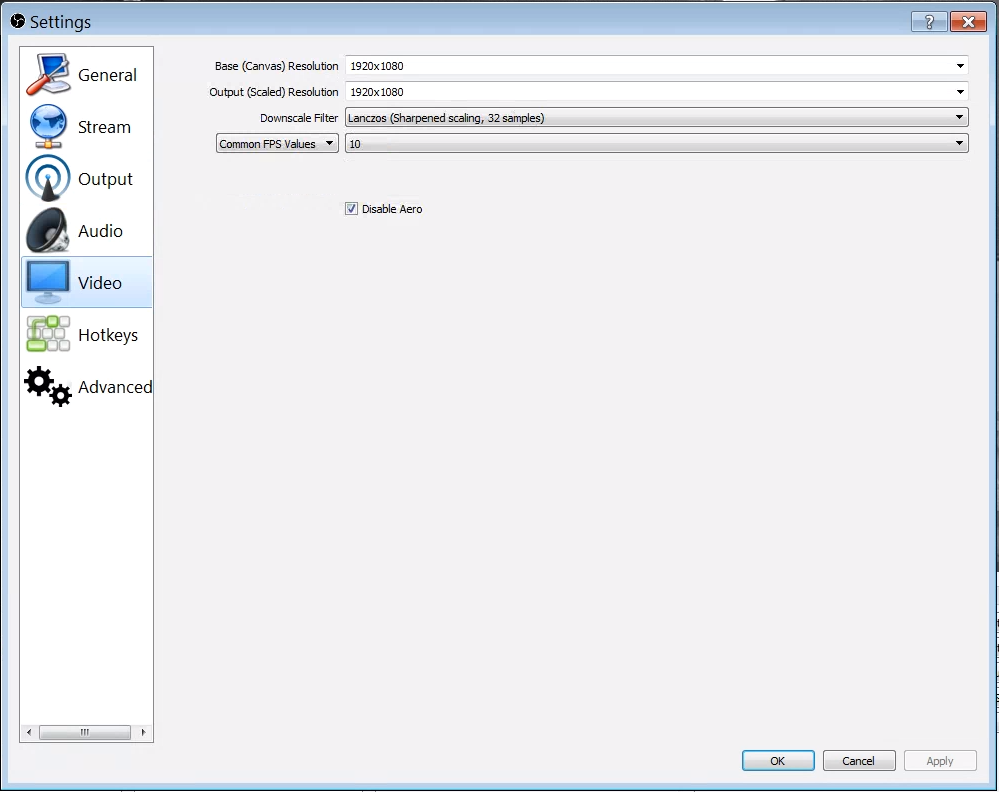Open the Downscale Filter combo box
The height and width of the screenshot is (792, 999).
pyautogui.click(x=656, y=117)
